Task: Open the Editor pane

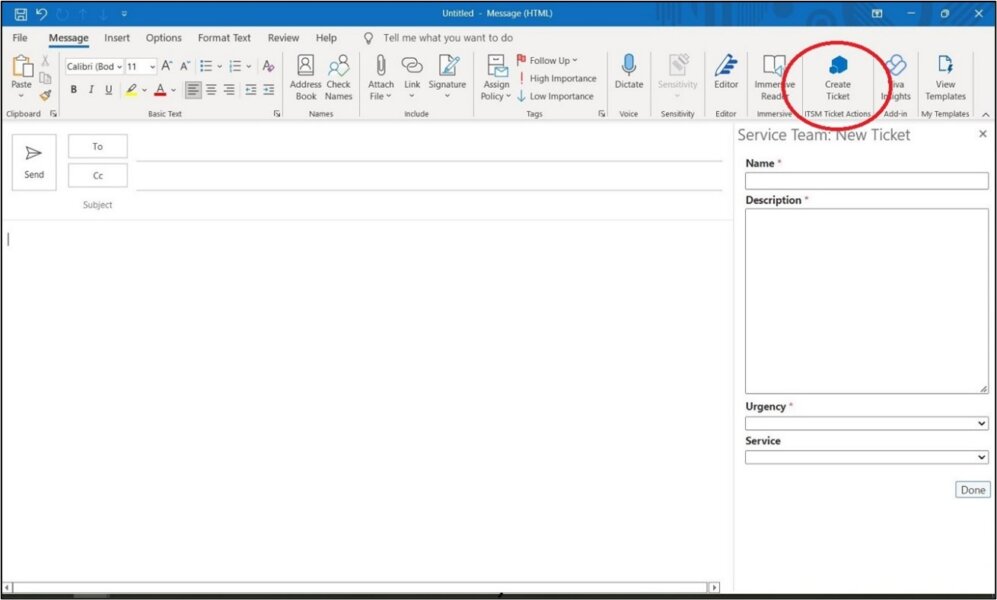Action: coord(726,78)
